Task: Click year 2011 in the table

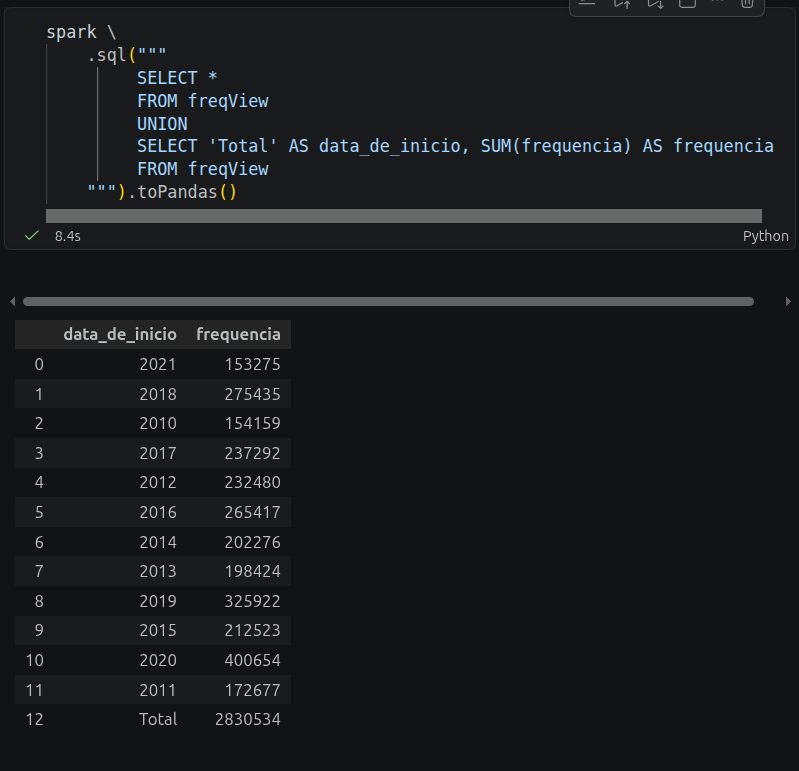Action: coord(158,690)
